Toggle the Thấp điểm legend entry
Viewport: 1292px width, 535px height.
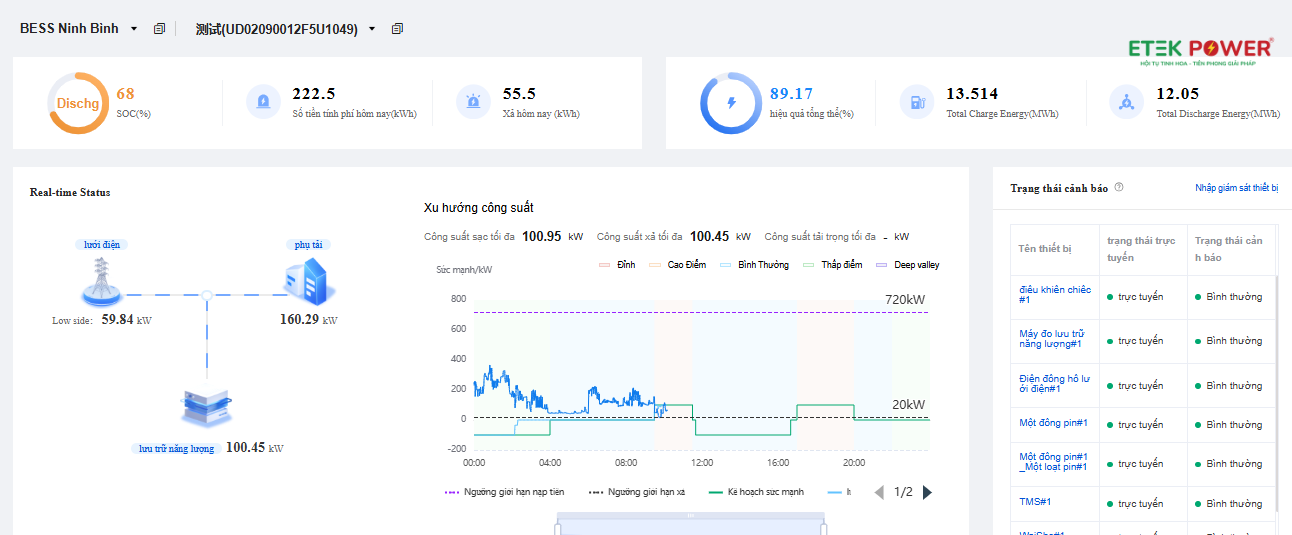[832, 265]
